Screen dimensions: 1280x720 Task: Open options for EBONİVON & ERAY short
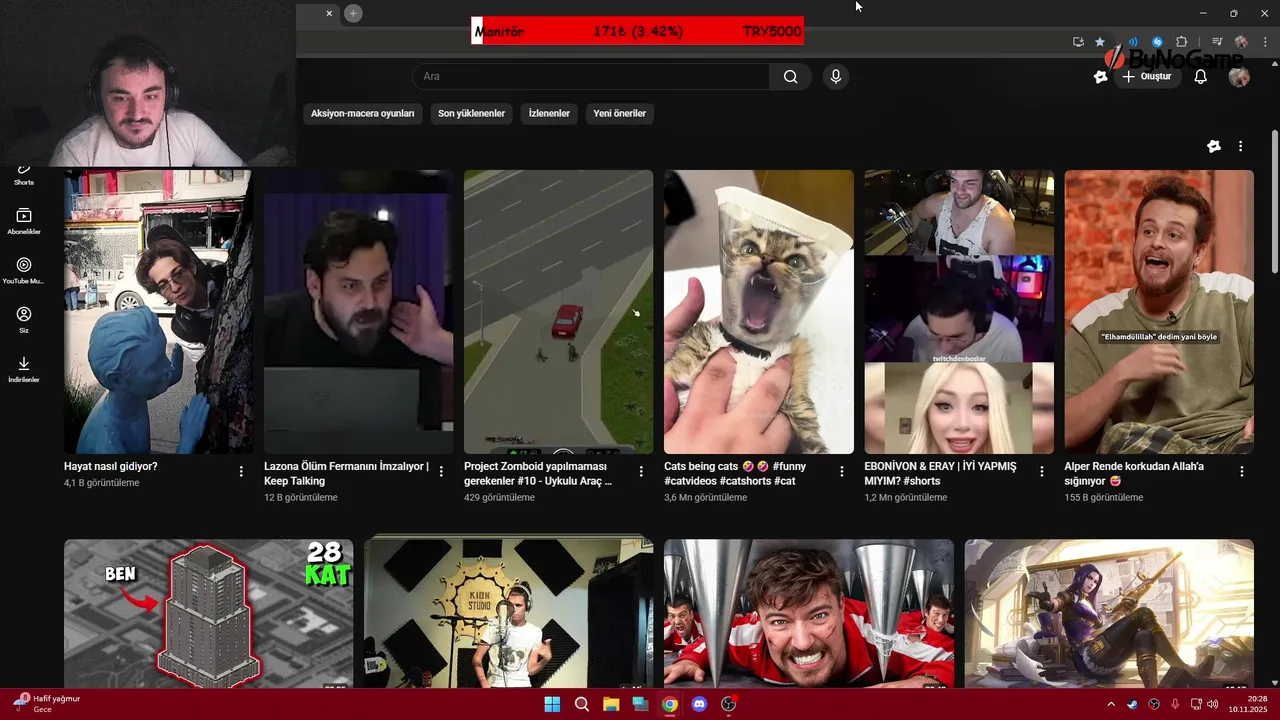[x=1041, y=471]
